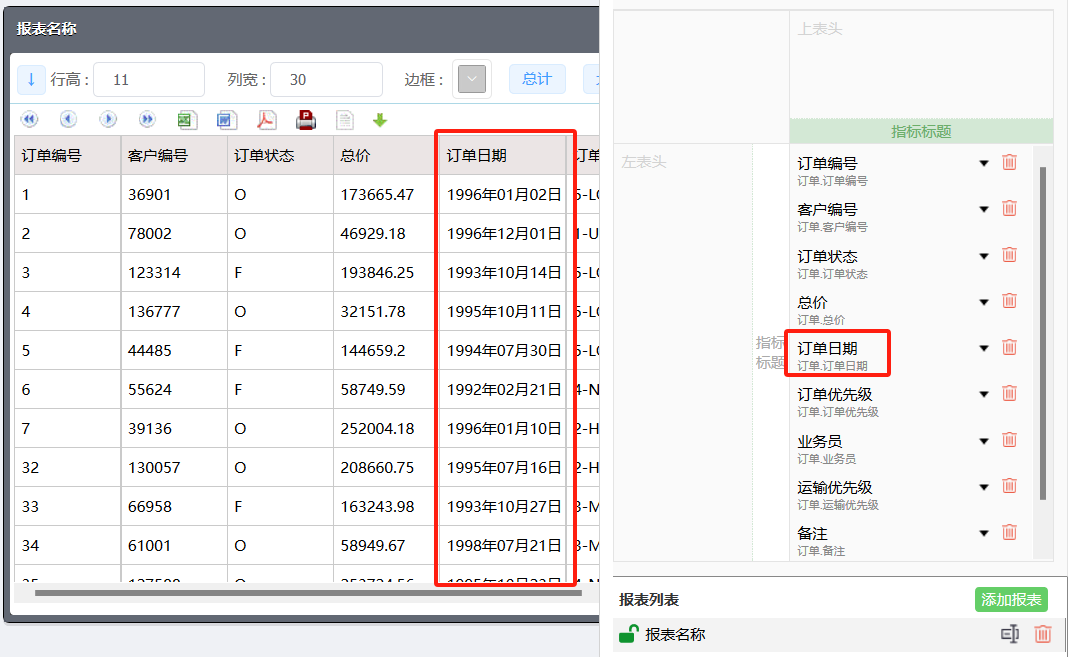Delete the 订单日期 indicator field
1076x657 pixels.
tap(1009, 347)
